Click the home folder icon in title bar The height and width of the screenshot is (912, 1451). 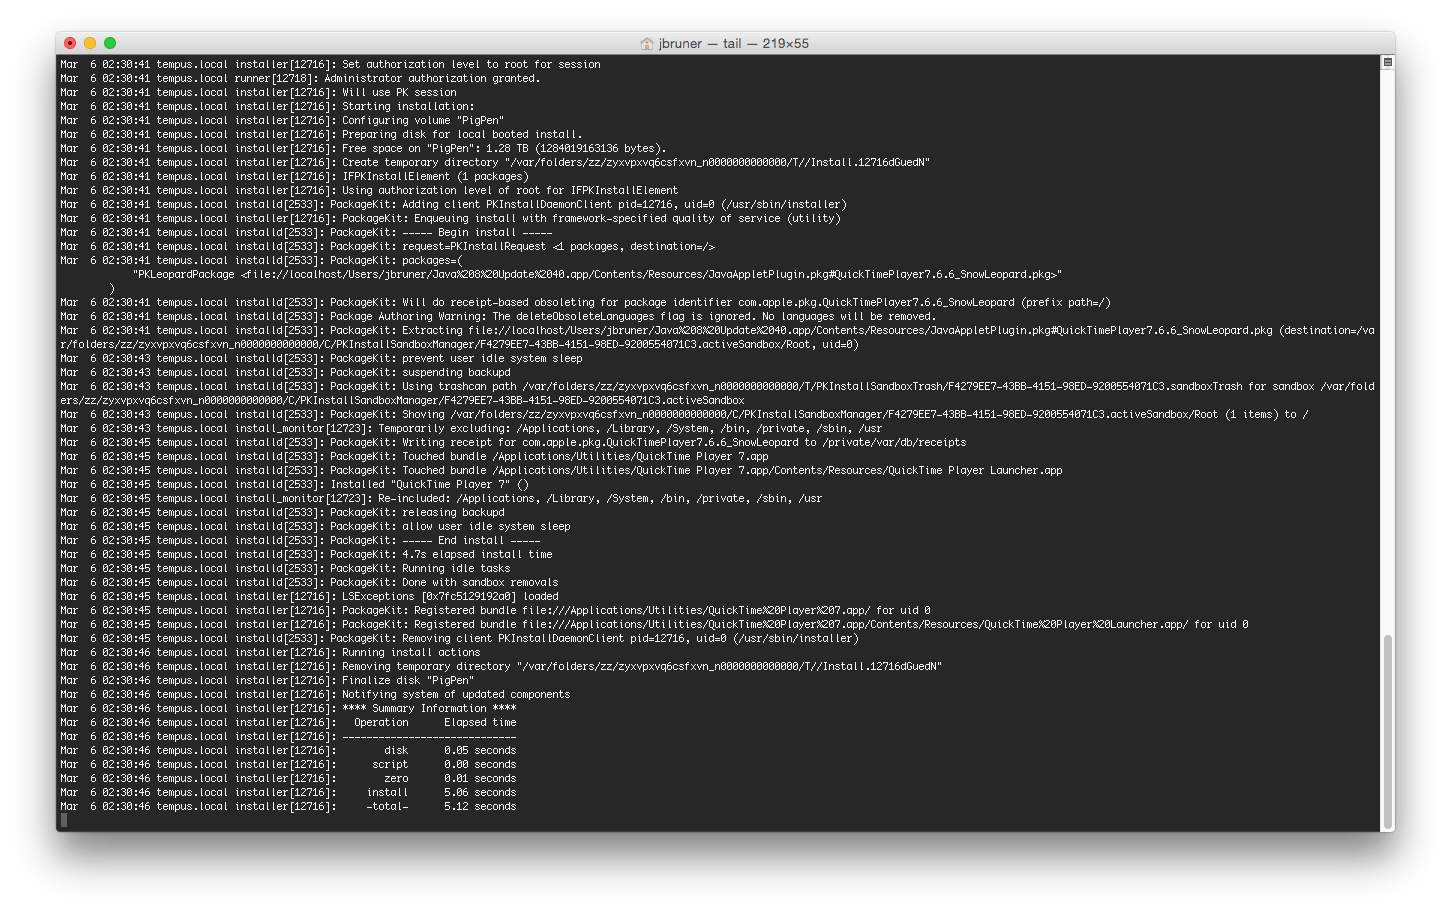click(647, 43)
